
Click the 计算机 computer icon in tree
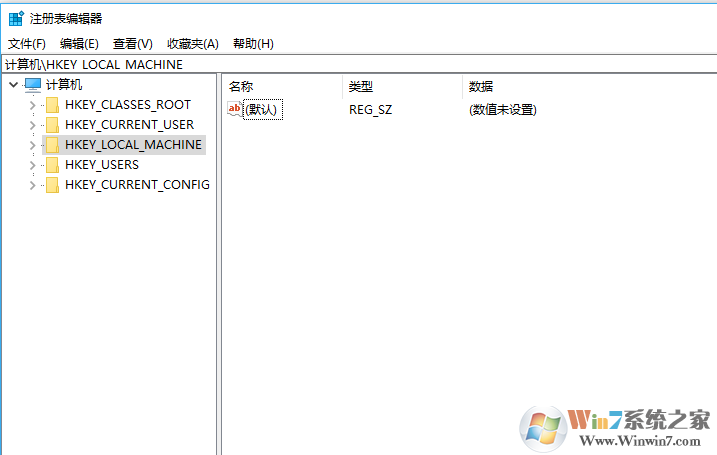pyautogui.click(x=33, y=85)
